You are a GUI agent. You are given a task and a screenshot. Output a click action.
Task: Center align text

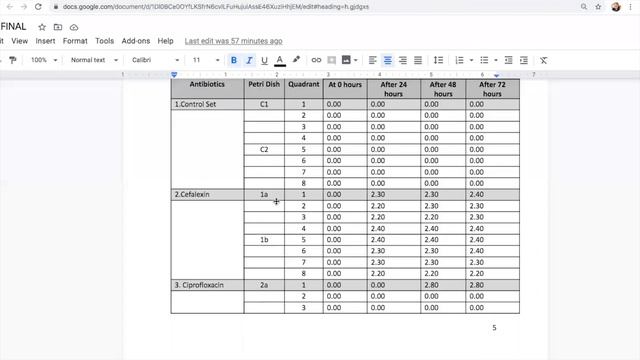tap(387, 60)
